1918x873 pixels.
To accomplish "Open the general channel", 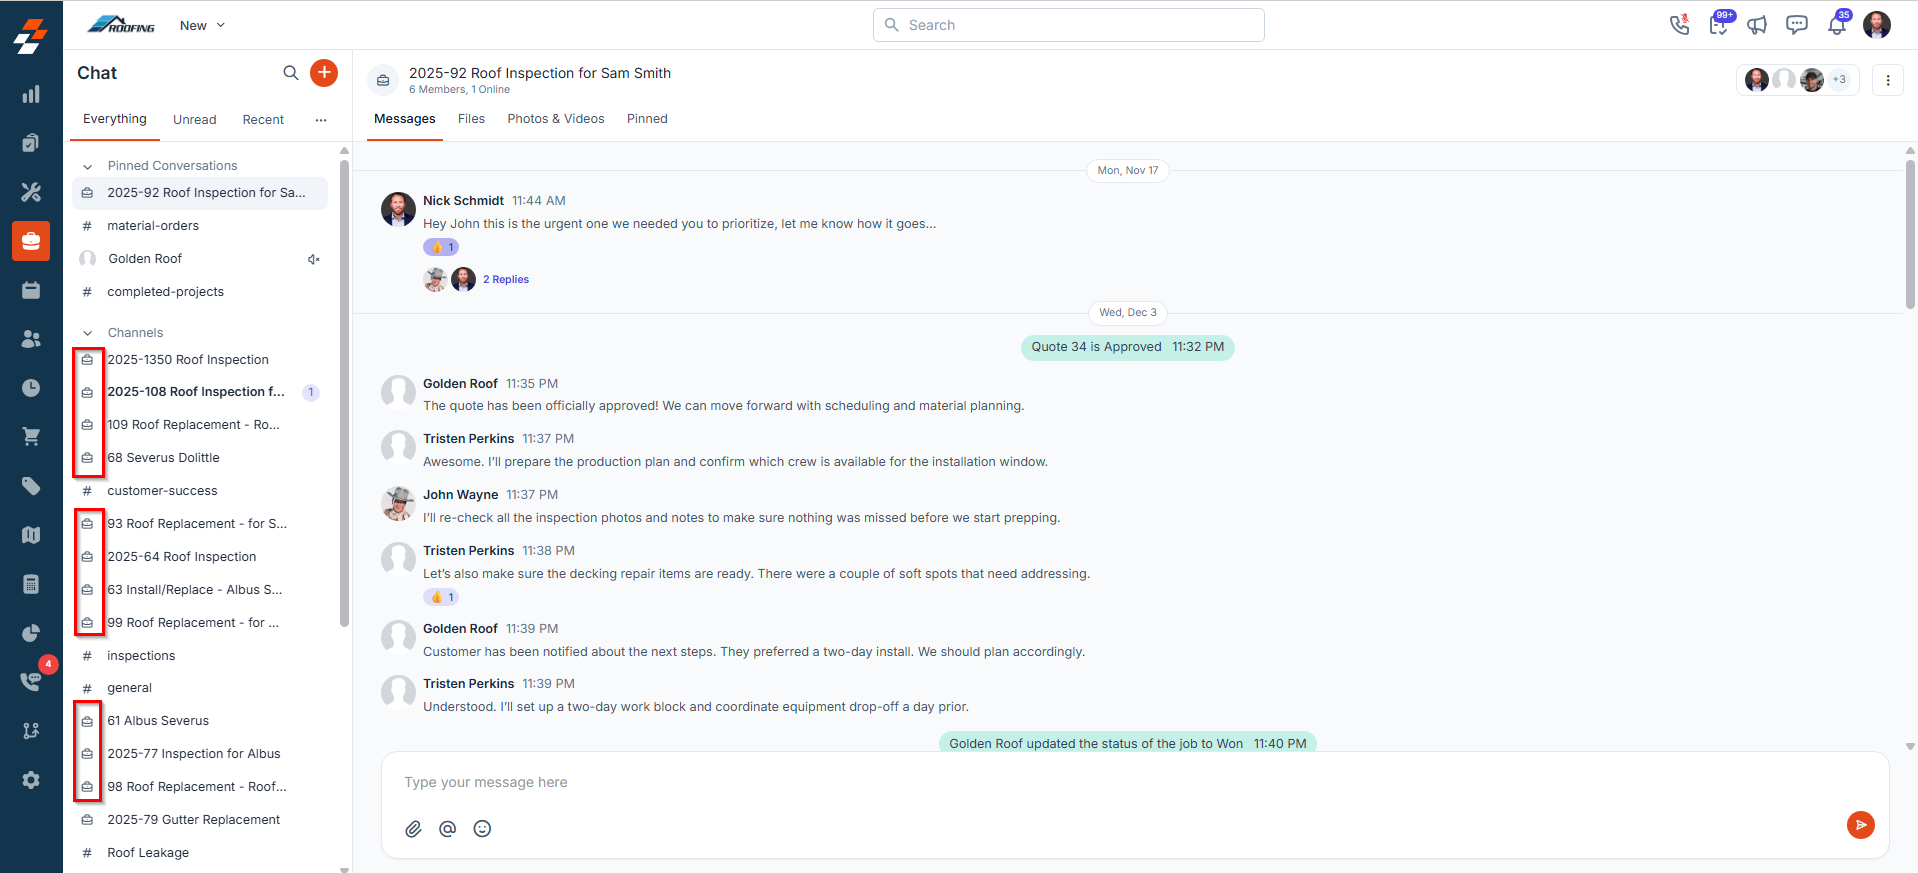I will click(x=200, y=688).
